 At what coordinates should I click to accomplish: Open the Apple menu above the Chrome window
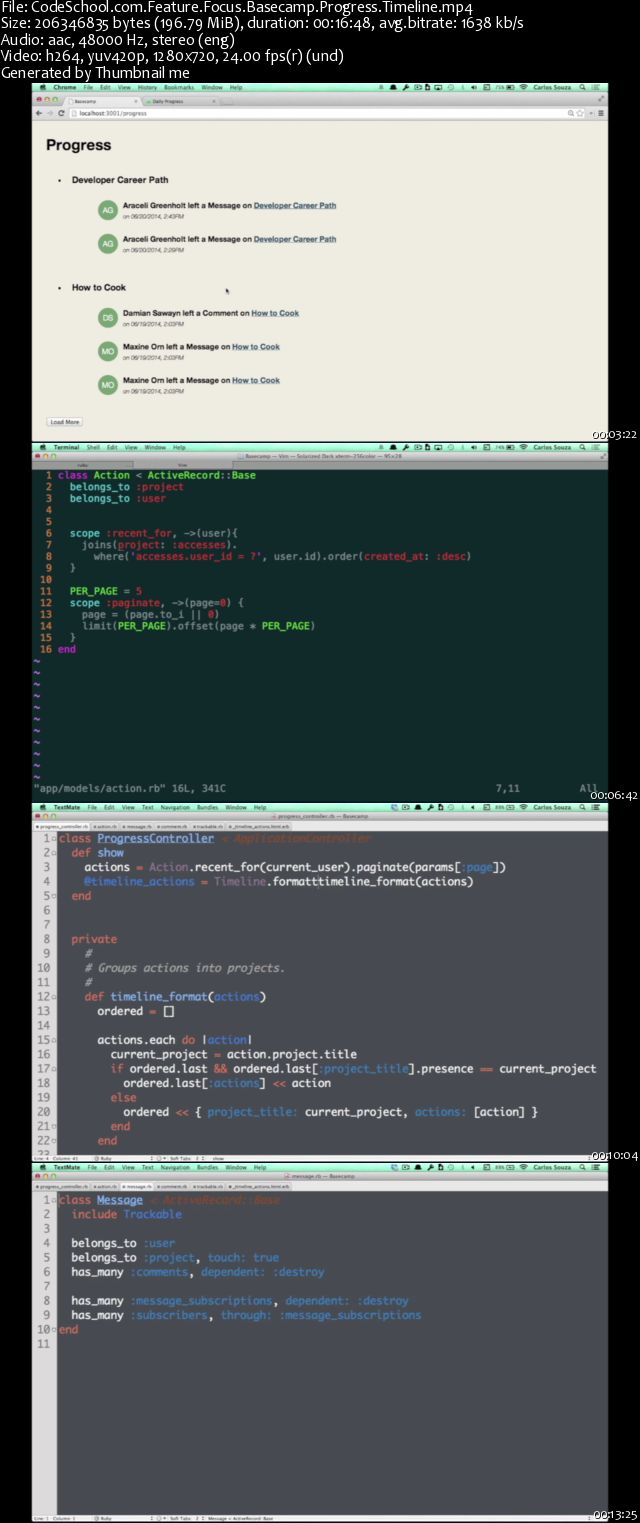click(x=42, y=88)
